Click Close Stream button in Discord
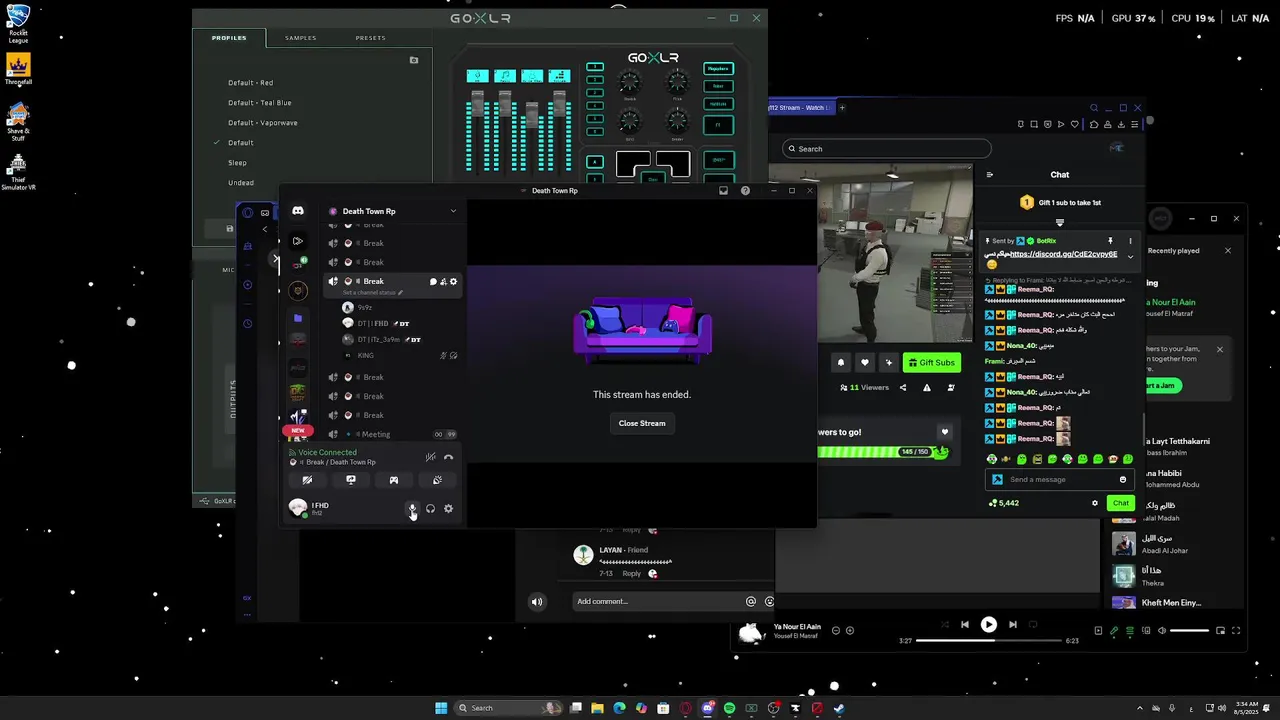The image size is (1280, 720). click(x=642, y=423)
